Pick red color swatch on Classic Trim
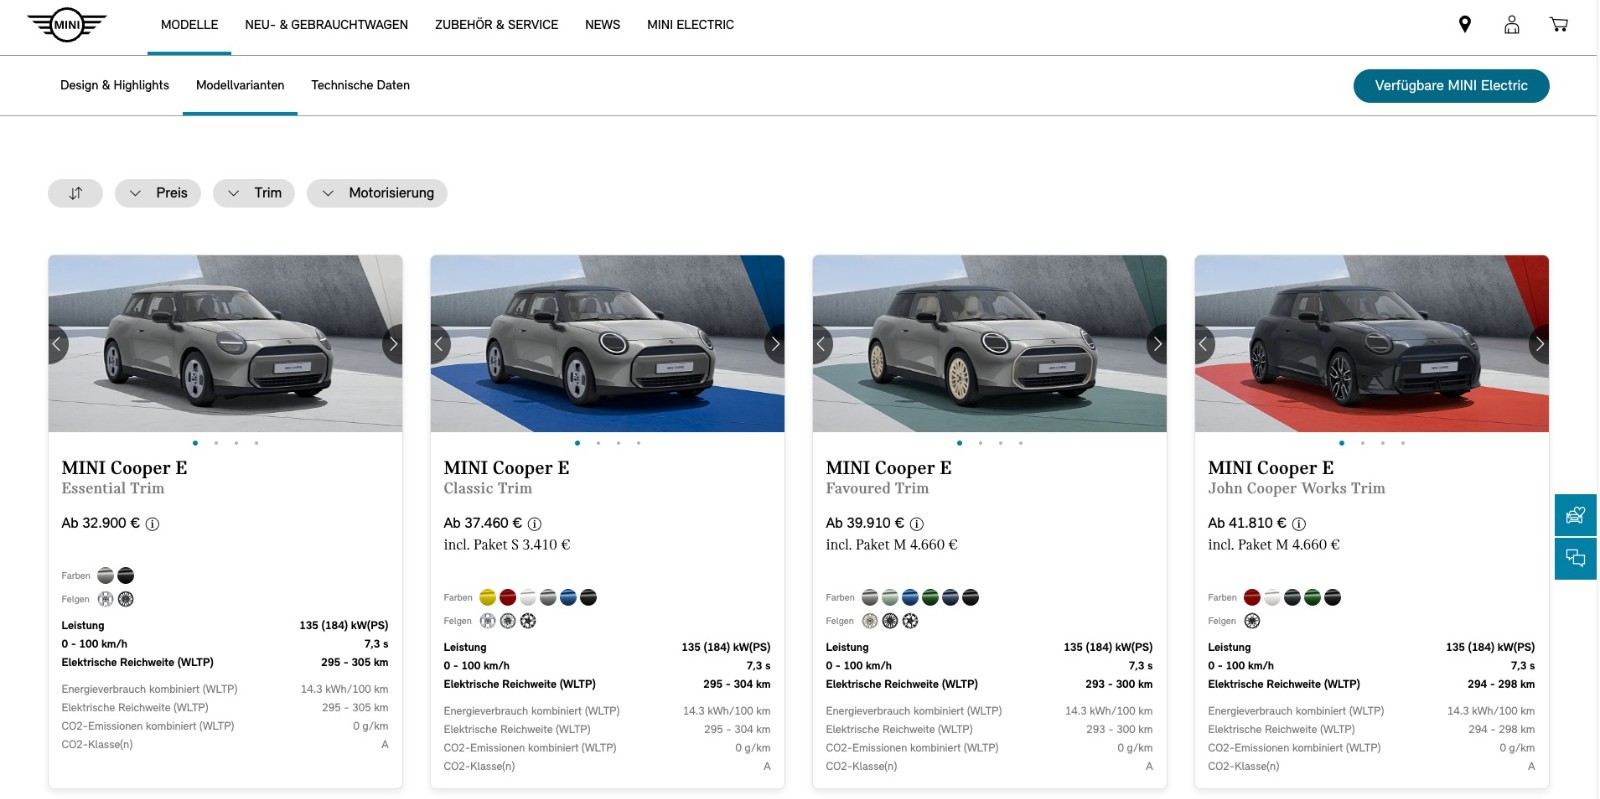This screenshot has height=799, width=1600. 507,598
